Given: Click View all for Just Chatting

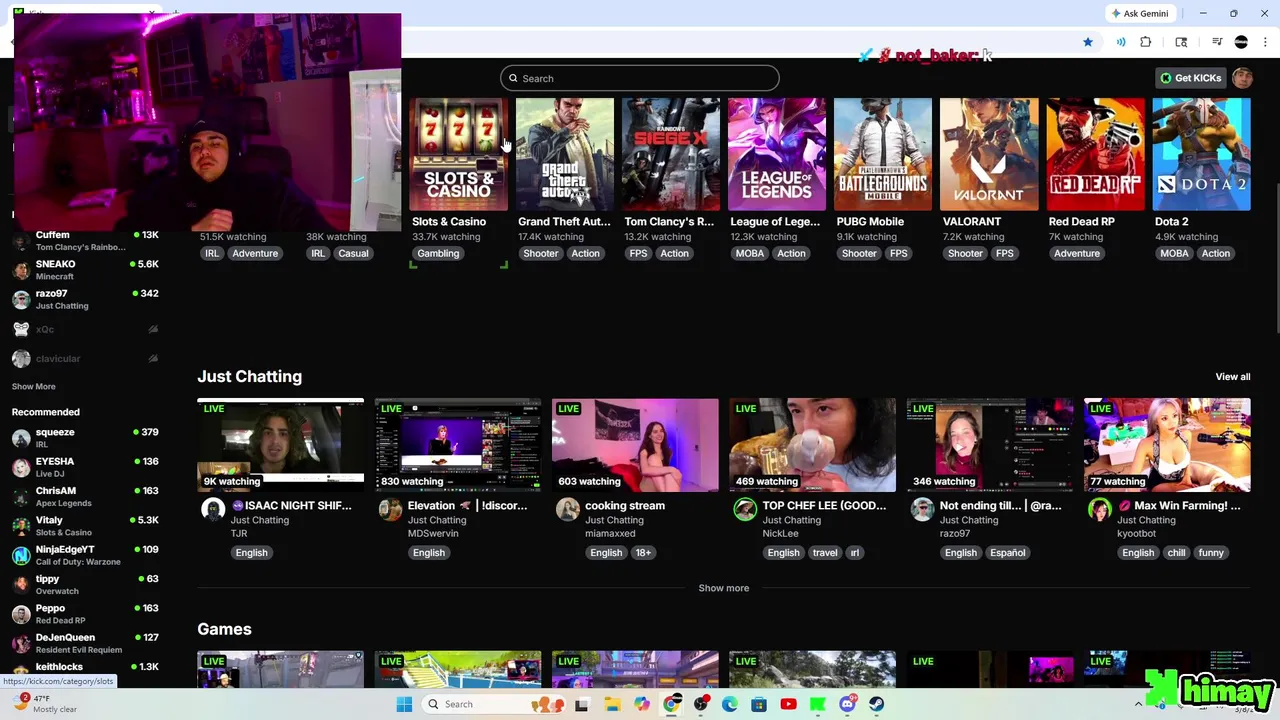Looking at the screenshot, I should (x=1232, y=377).
